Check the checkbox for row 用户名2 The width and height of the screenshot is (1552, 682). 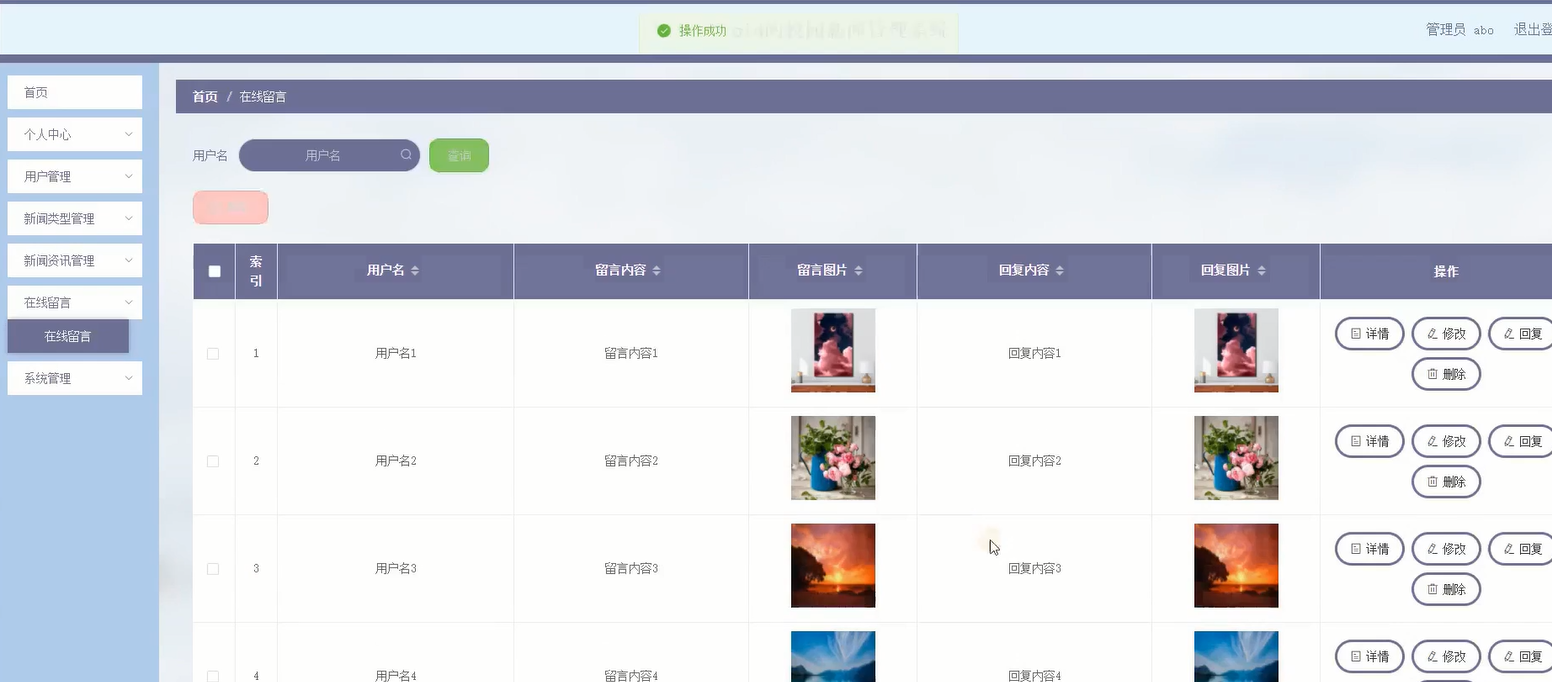(x=213, y=461)
